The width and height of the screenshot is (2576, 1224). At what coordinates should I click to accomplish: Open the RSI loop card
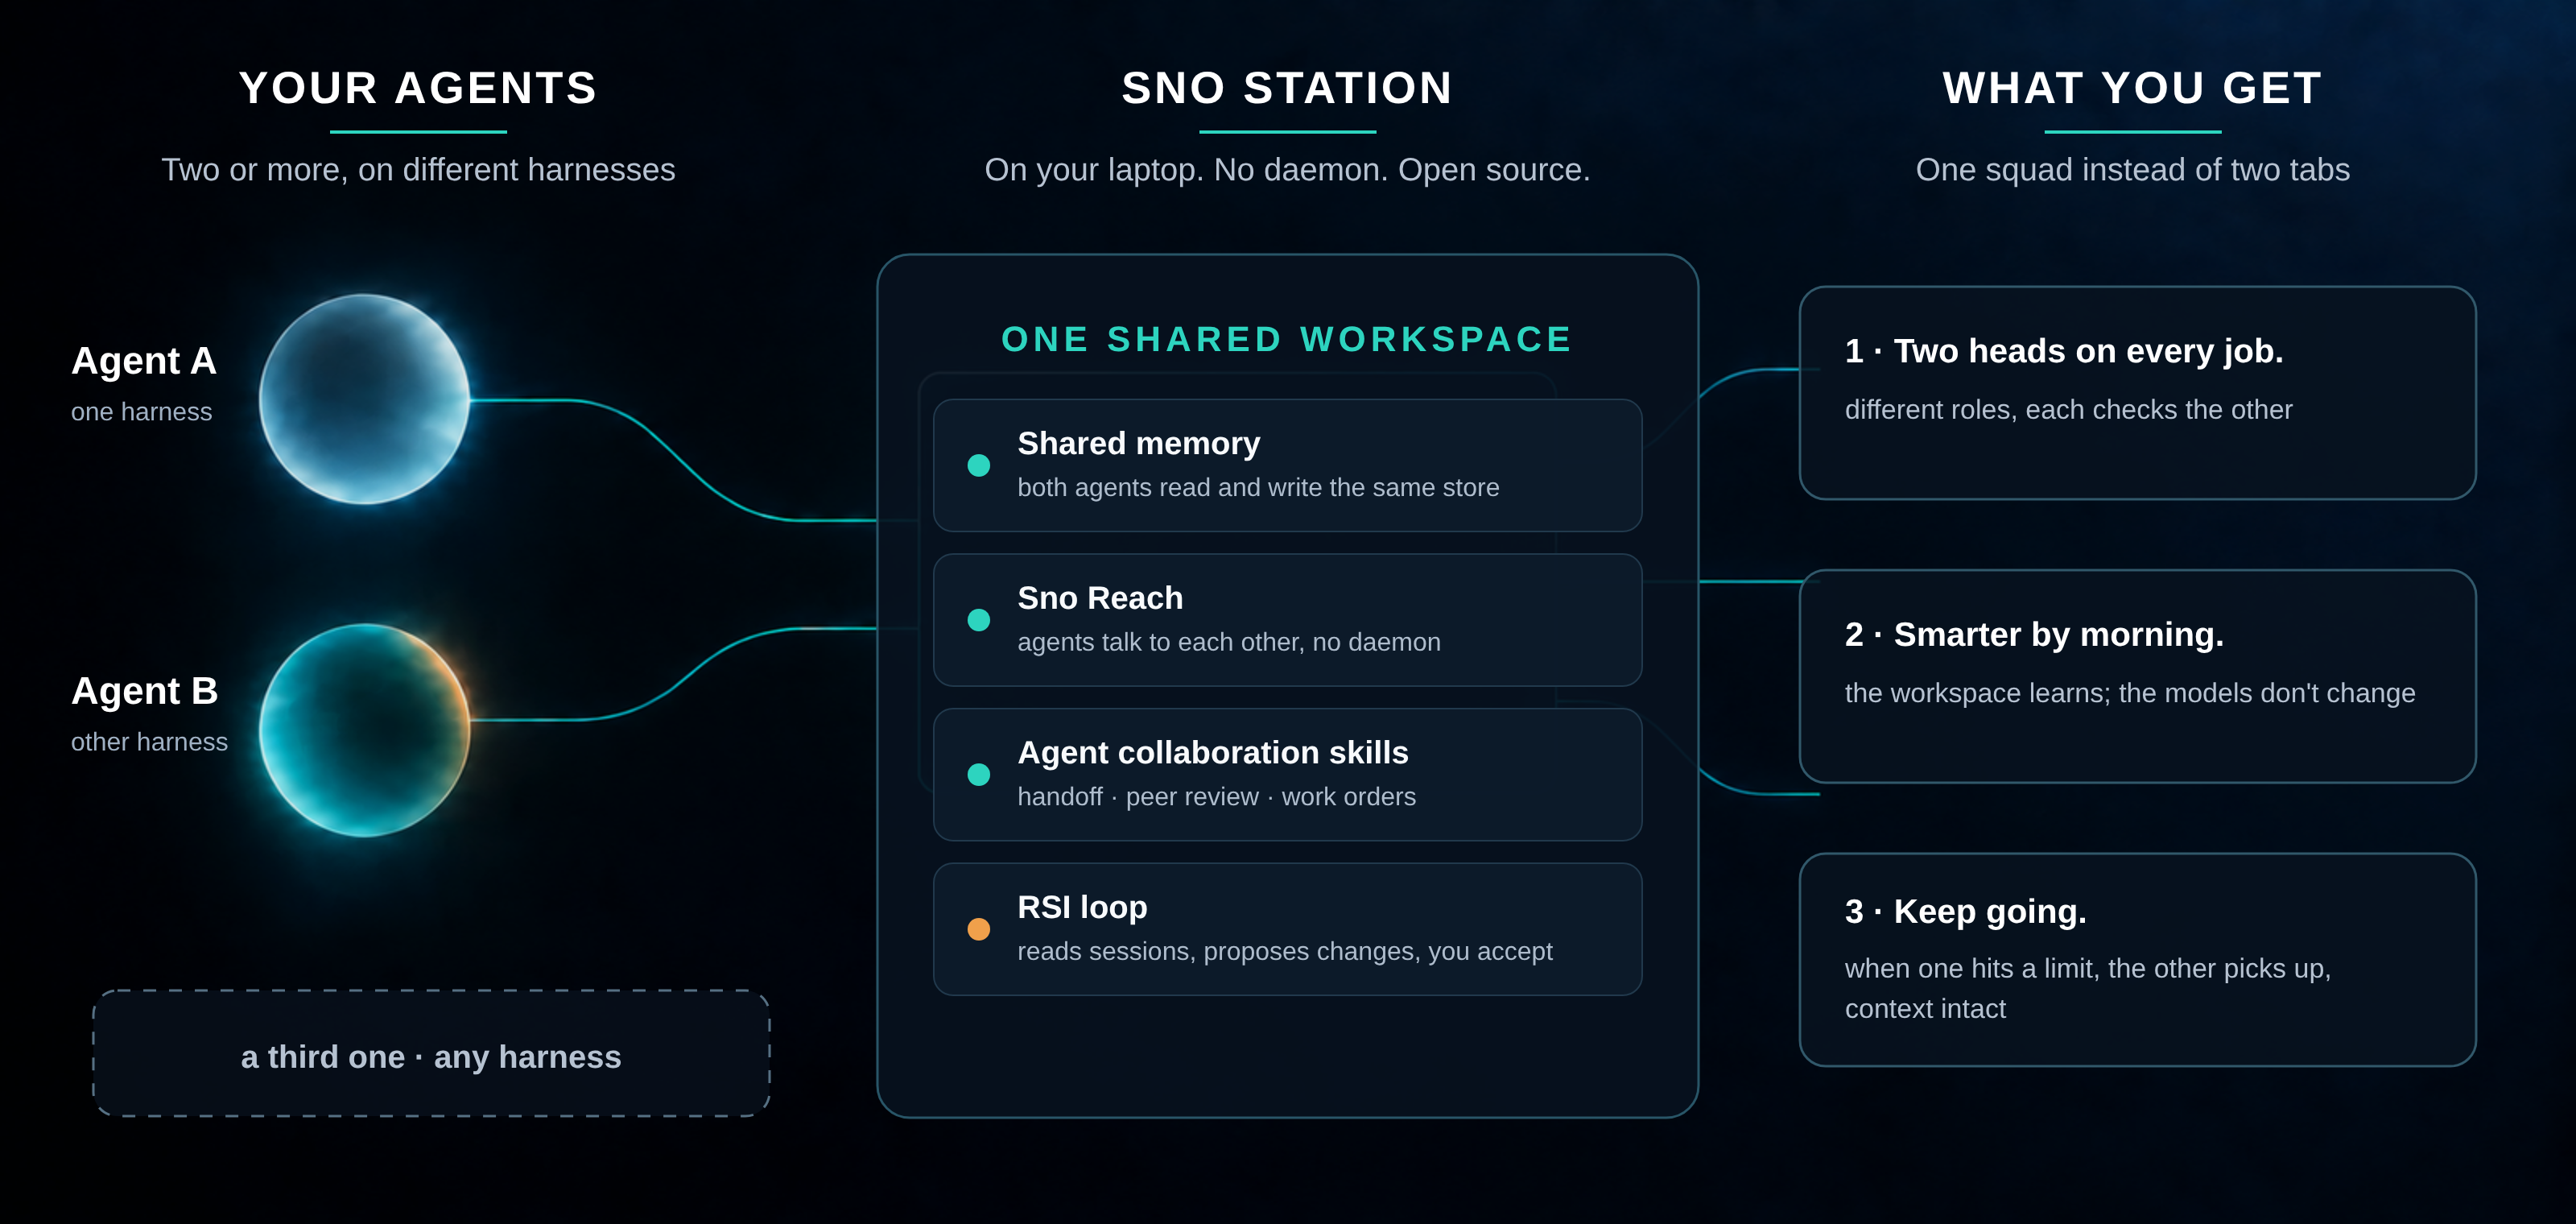[1287, 929]
